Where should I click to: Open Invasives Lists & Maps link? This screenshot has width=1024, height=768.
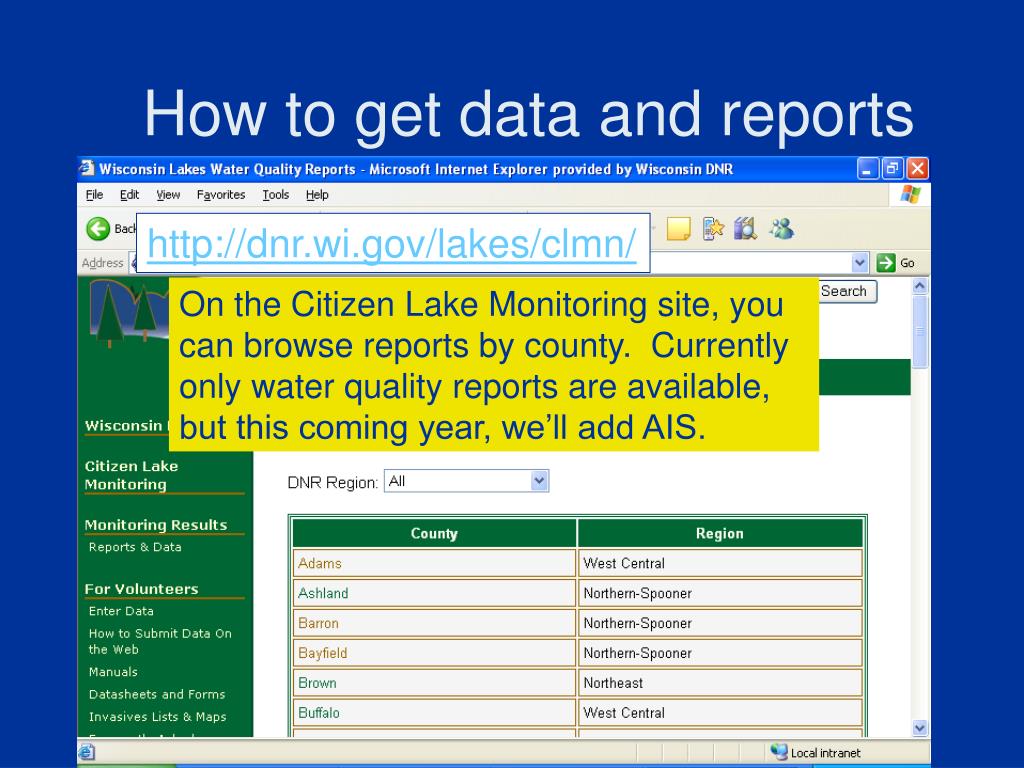[157, 717]
